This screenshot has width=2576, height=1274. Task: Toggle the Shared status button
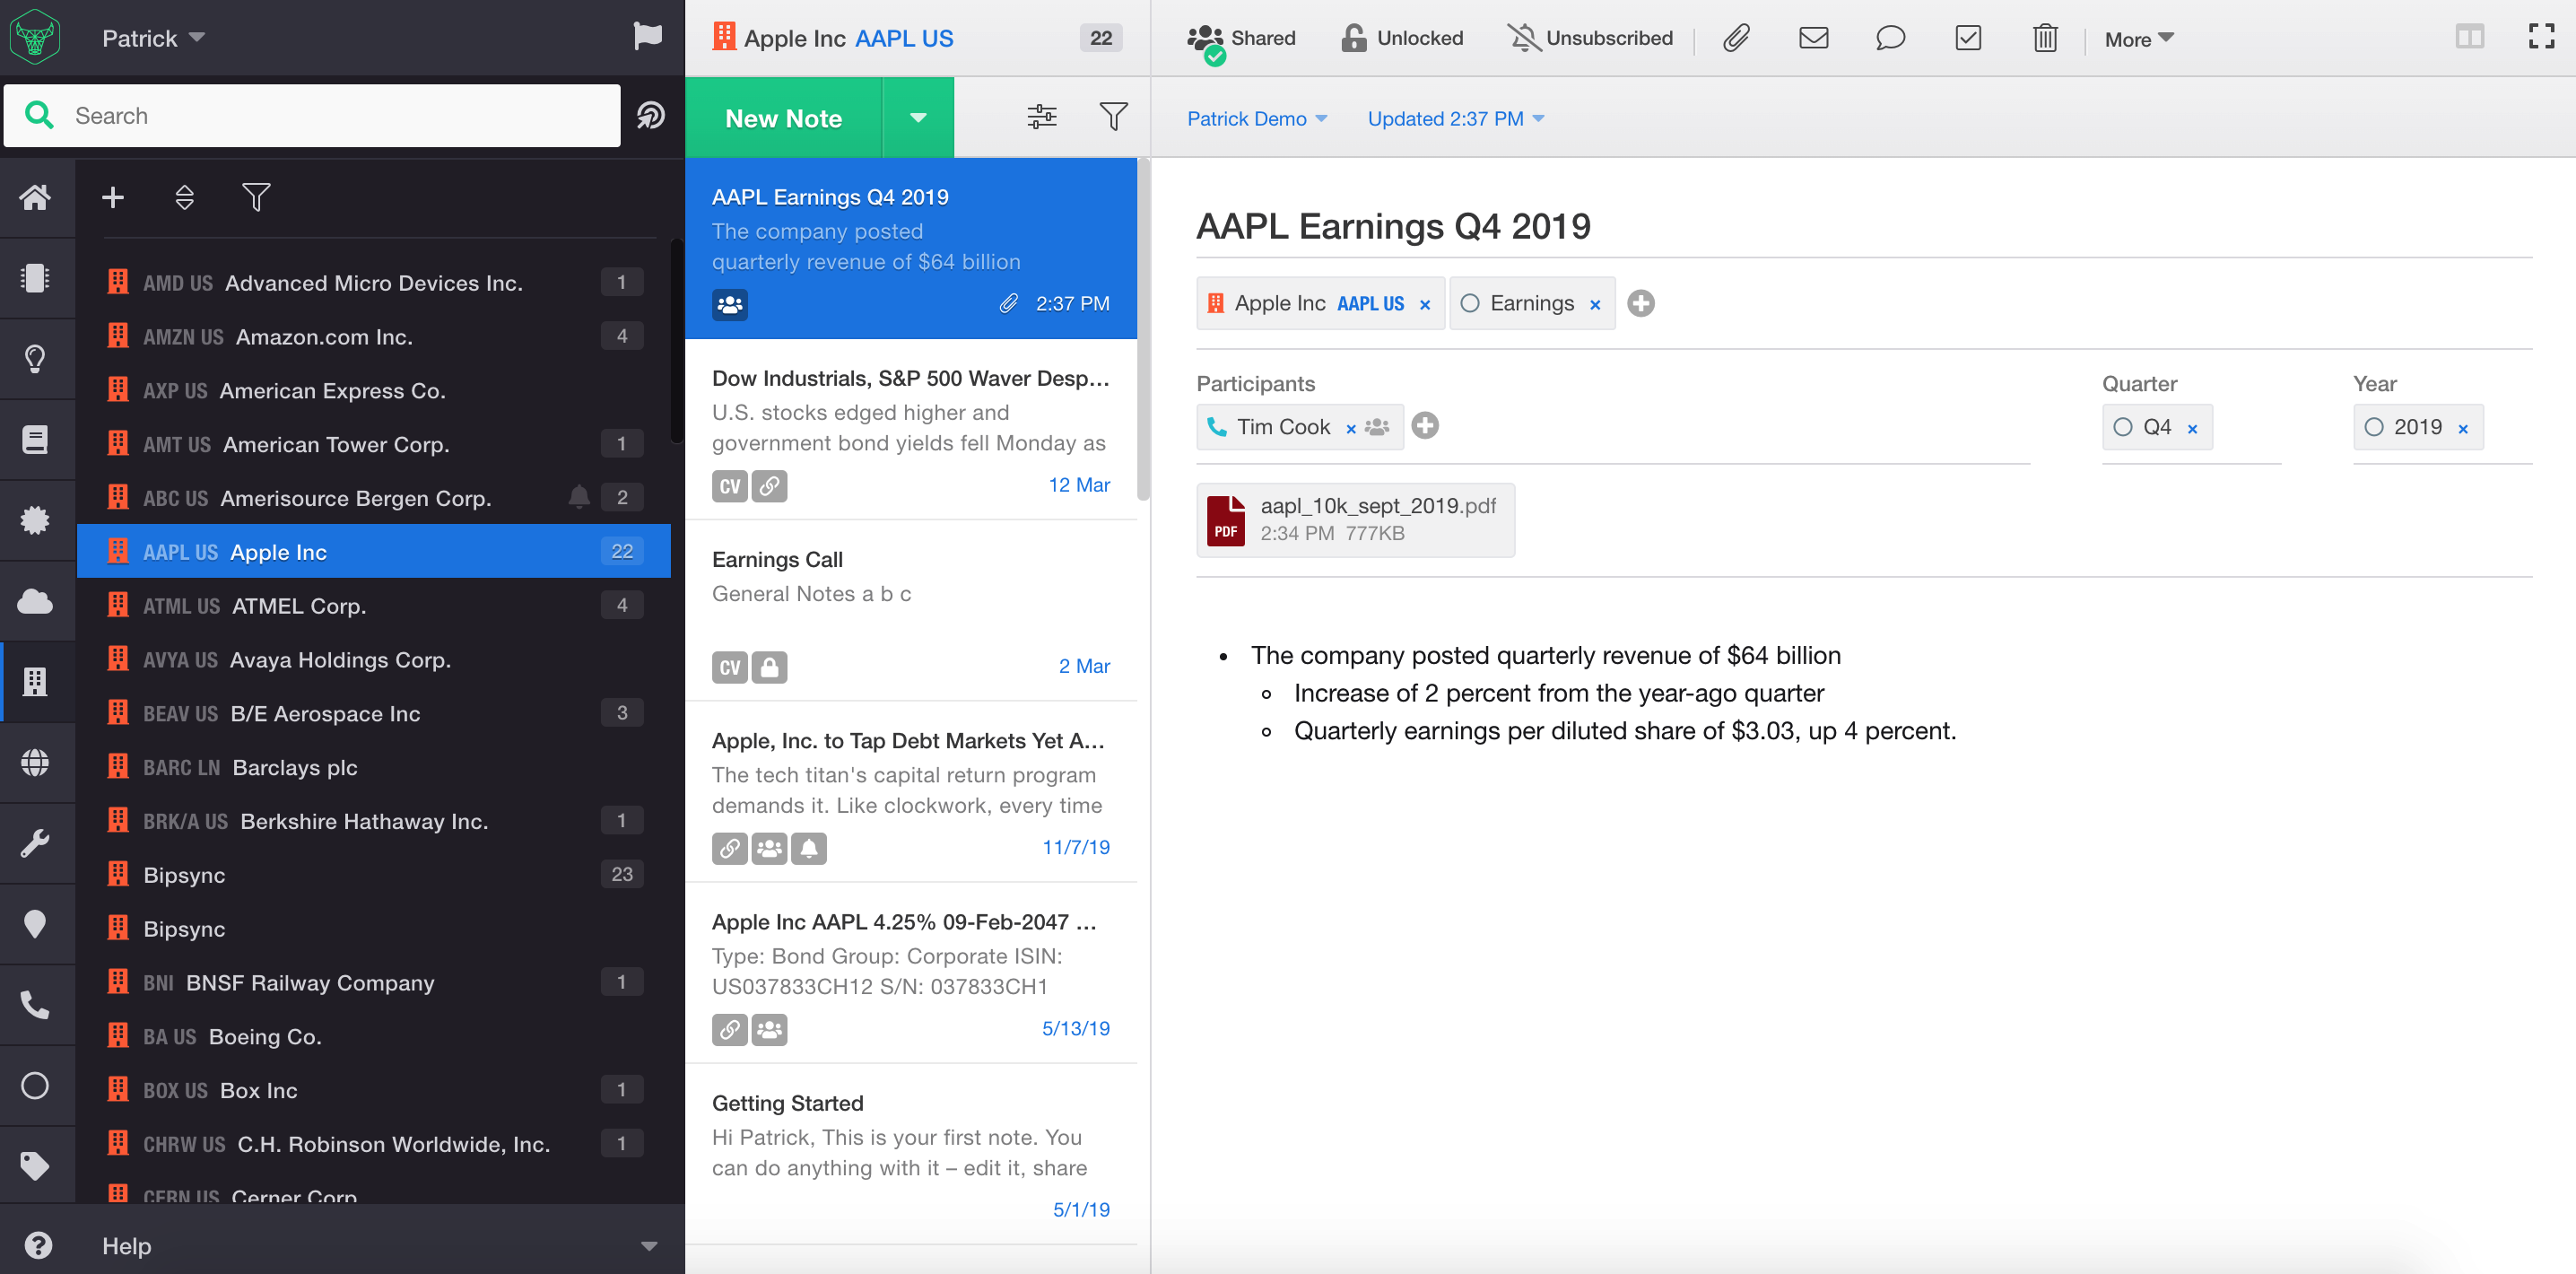click(1241, 38)
